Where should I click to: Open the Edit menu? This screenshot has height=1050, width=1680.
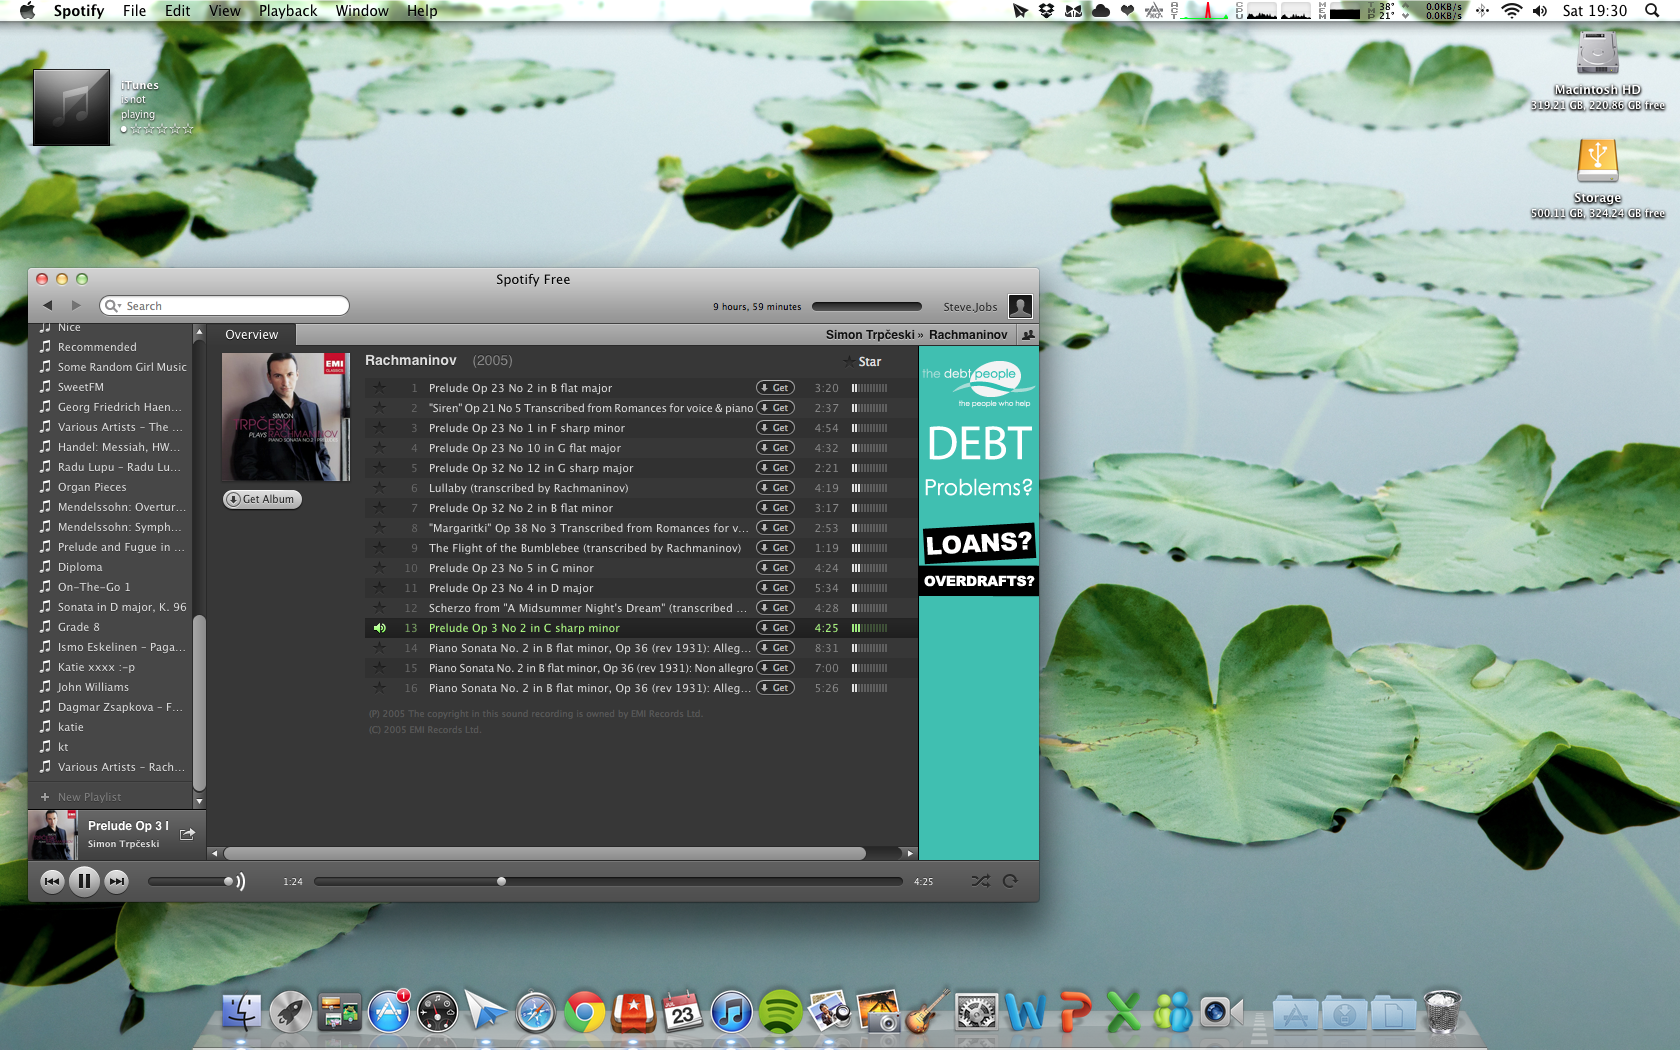(178, 11)
